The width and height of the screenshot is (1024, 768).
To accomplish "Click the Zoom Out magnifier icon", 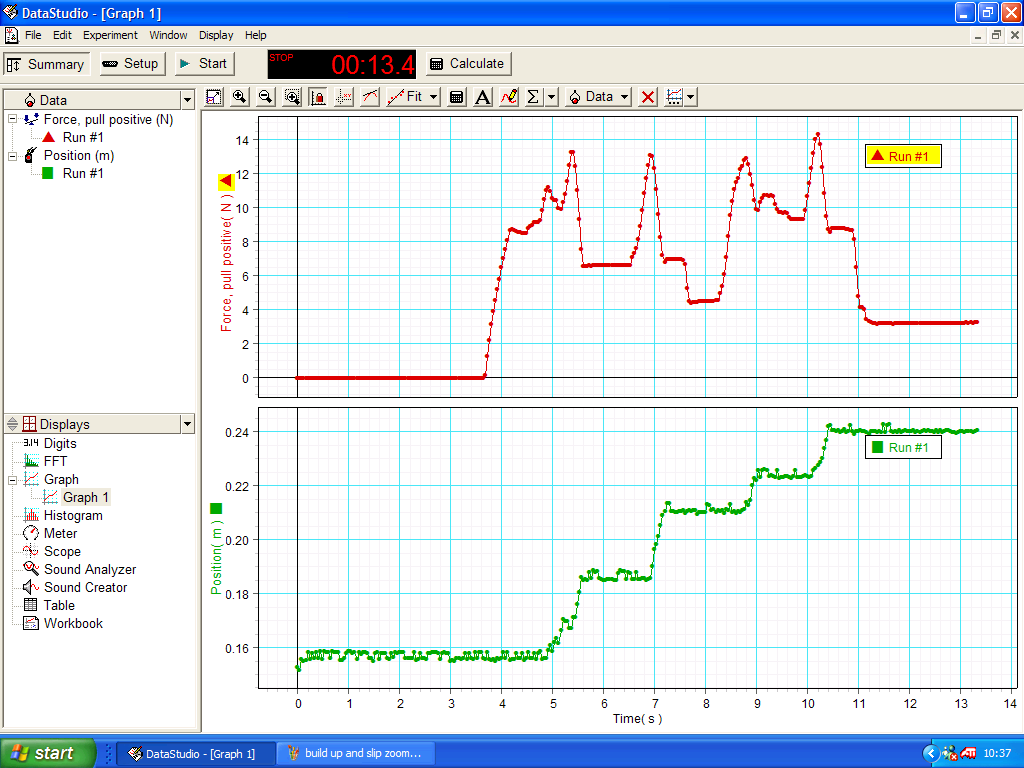I will pyautogui.click(x=266, y=97).
